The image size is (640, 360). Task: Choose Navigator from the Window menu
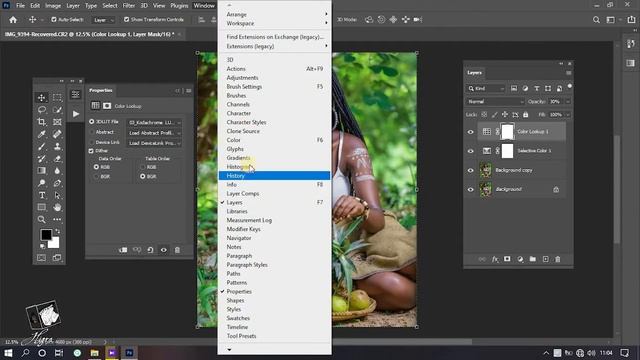coord(274,238)
